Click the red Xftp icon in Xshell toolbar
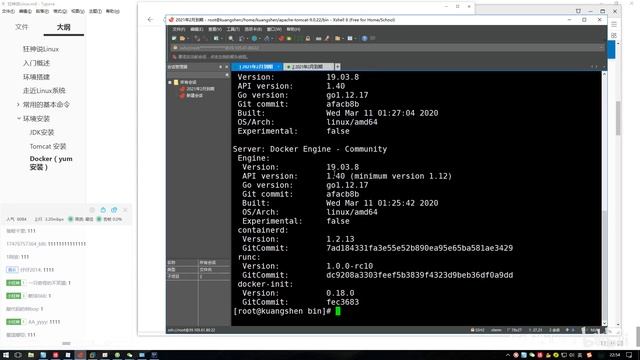The image size is (640, 360). point(281,38)
